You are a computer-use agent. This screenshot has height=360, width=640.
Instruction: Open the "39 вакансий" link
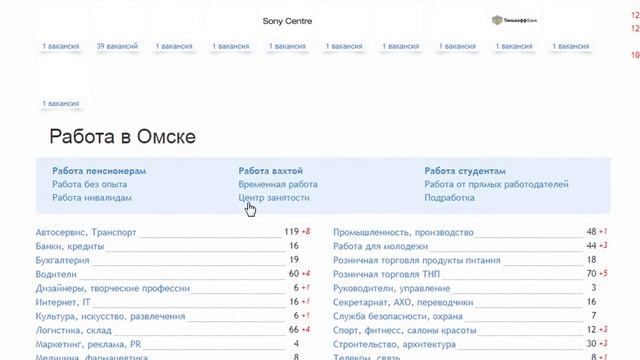(117, 46)
